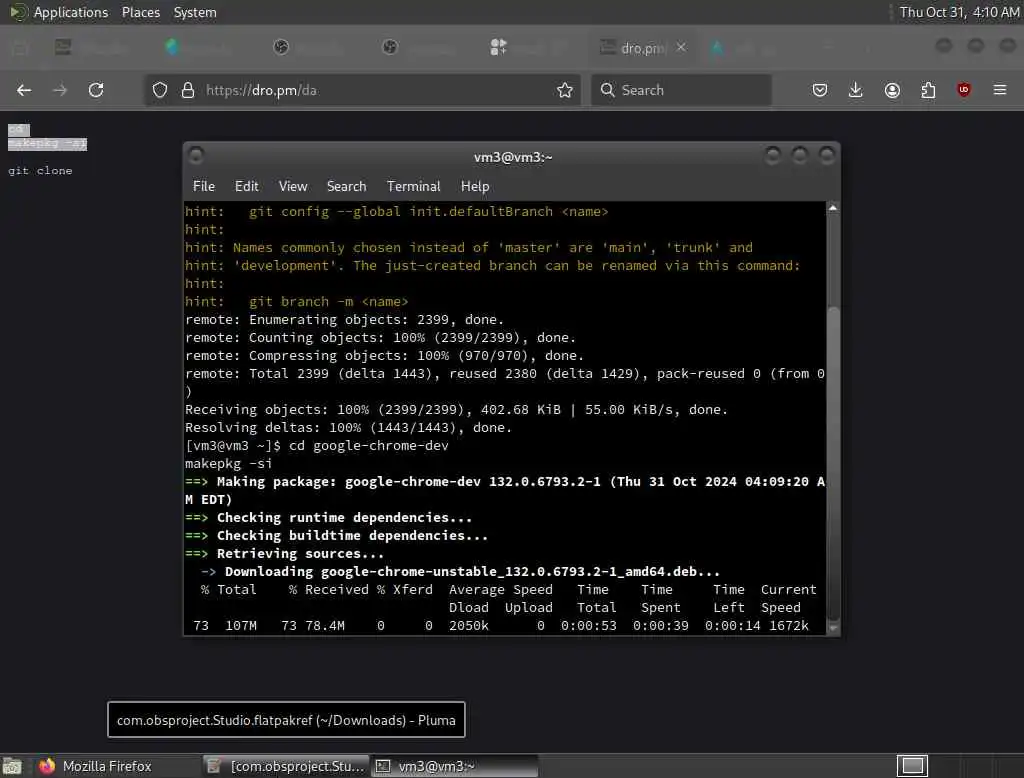This screenshot has height=778, width=1024.
Task: Click the Firefox forward arrow
Action: click(x=60, y=90)
